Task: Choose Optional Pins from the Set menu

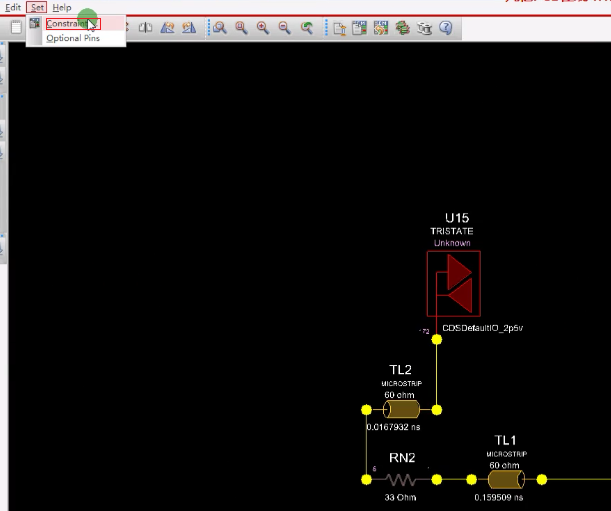Action: point(72,38)
